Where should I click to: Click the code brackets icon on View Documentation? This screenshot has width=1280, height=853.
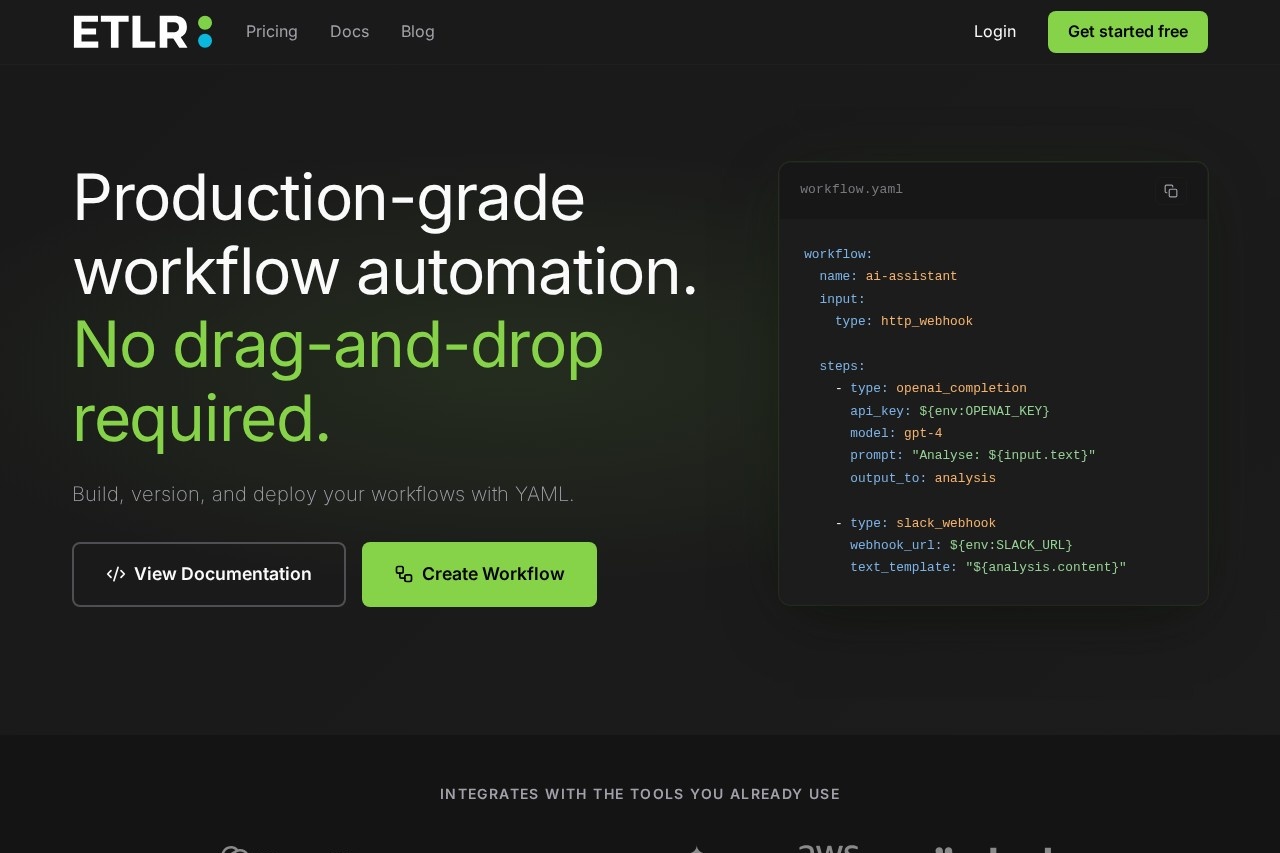coord(116,574)
